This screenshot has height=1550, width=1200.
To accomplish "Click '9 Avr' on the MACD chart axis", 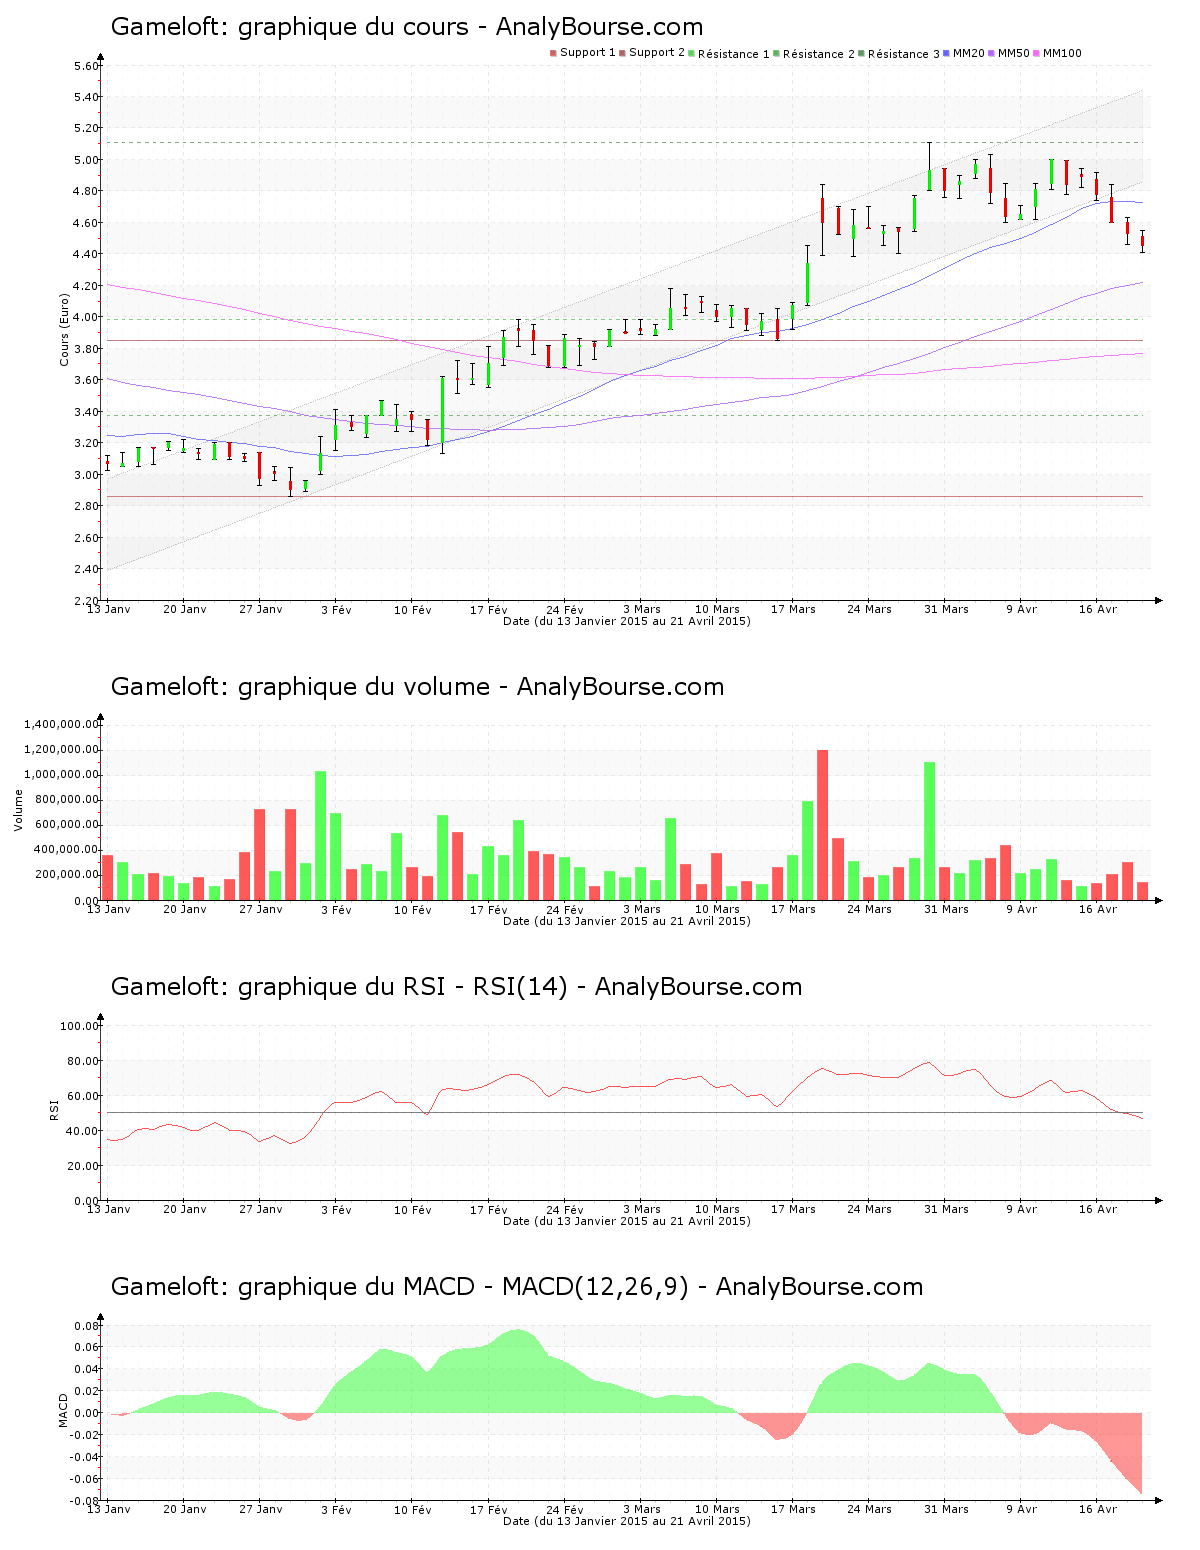I will [1021, 1509].
